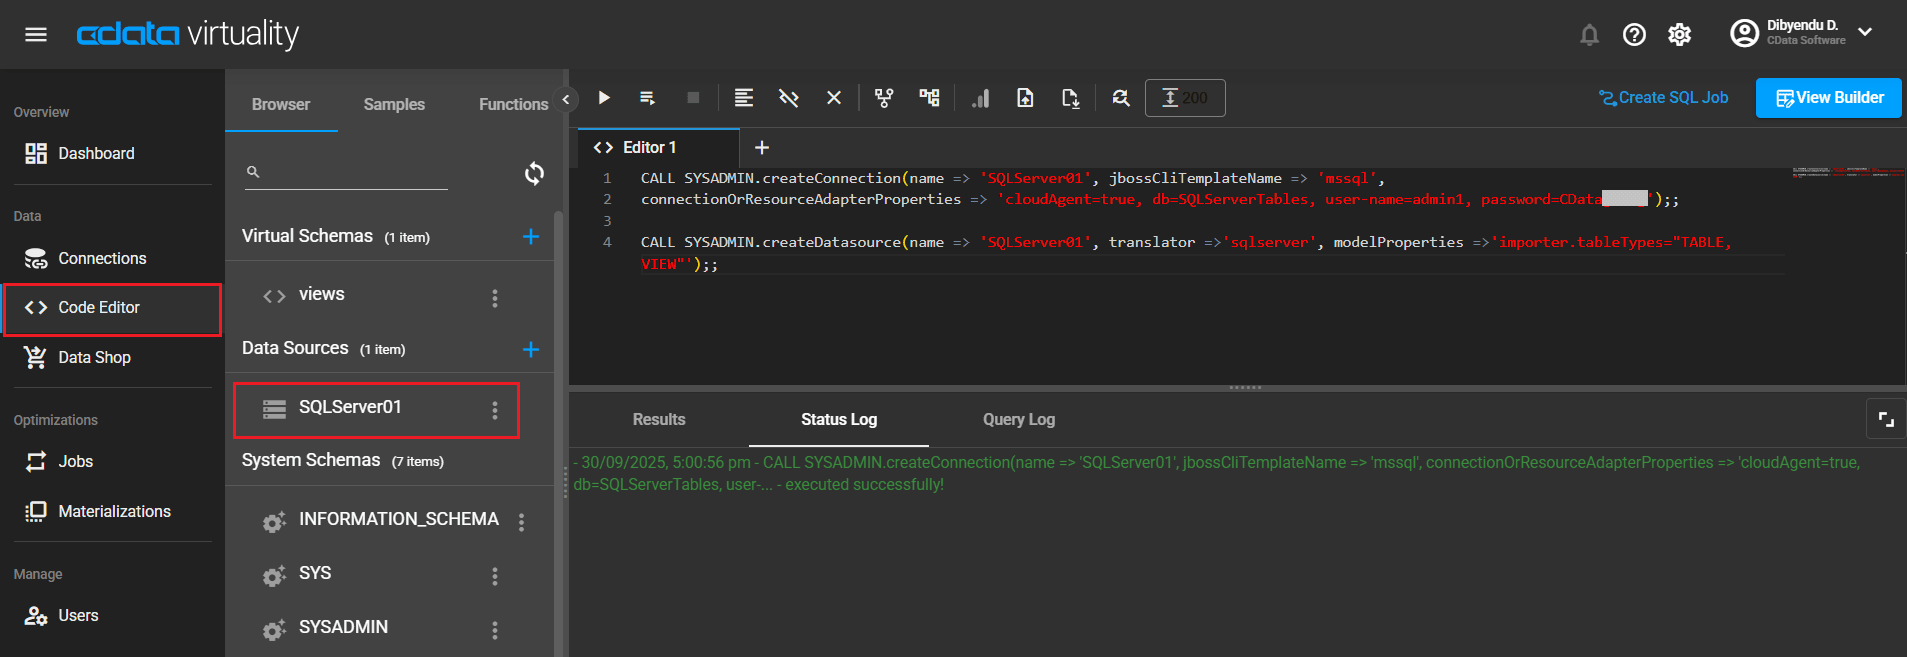Screen dimensions: 1907x657
Task: Click the download file icon in toolbar
Action: (x=1070, y=98)
